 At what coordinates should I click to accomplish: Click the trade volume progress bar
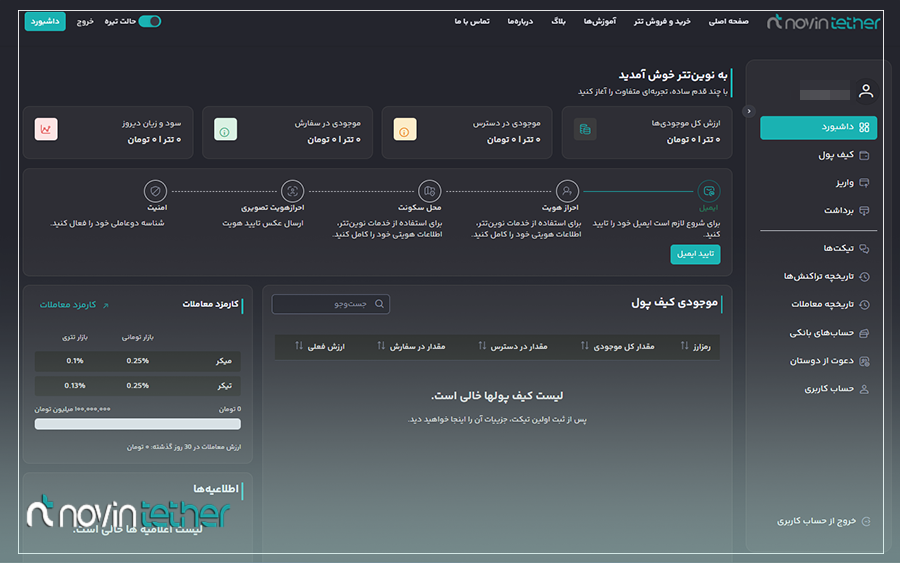click(x=137, y=424)
